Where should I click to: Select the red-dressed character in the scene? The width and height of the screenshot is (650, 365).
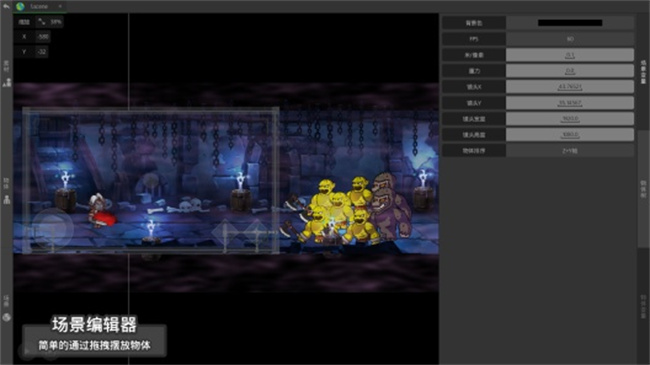[x=101, y=211]
